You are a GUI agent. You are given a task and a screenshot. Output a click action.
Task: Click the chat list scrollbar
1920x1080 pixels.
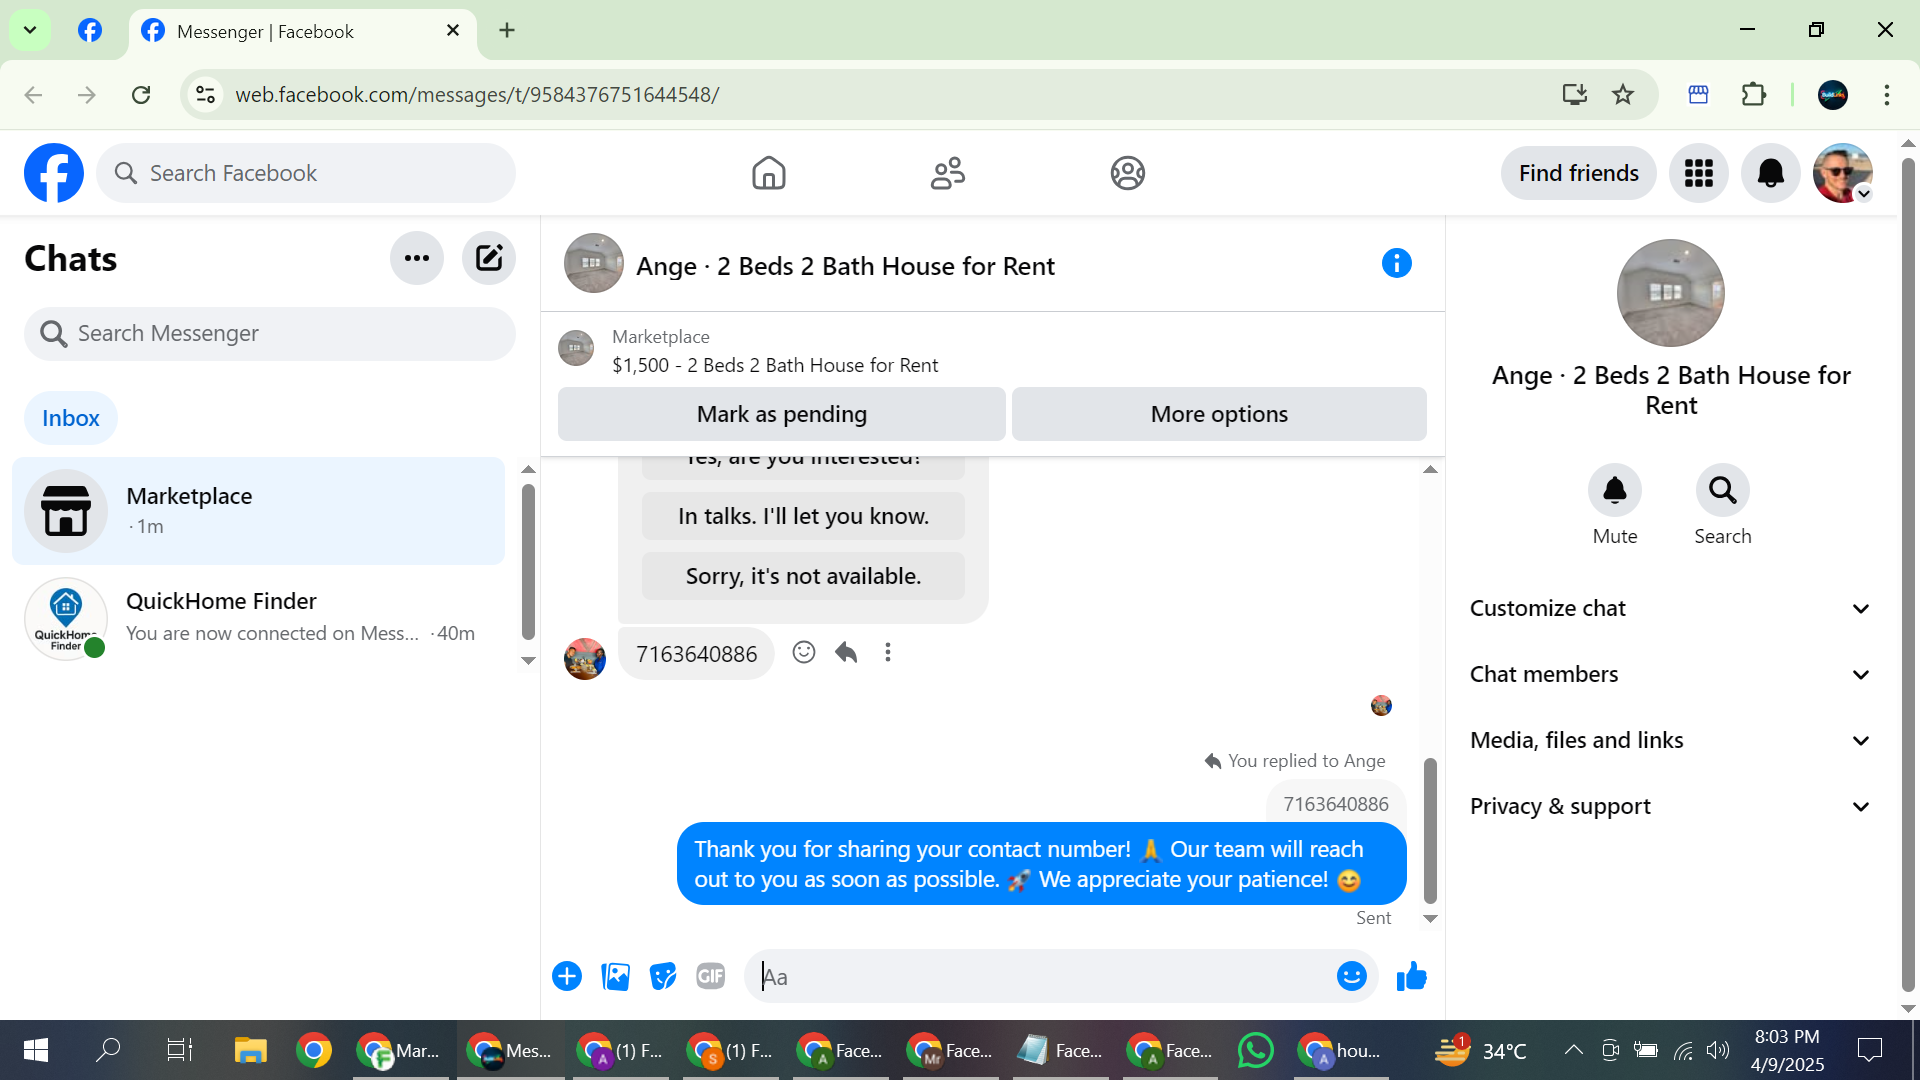tap(528, 562)
